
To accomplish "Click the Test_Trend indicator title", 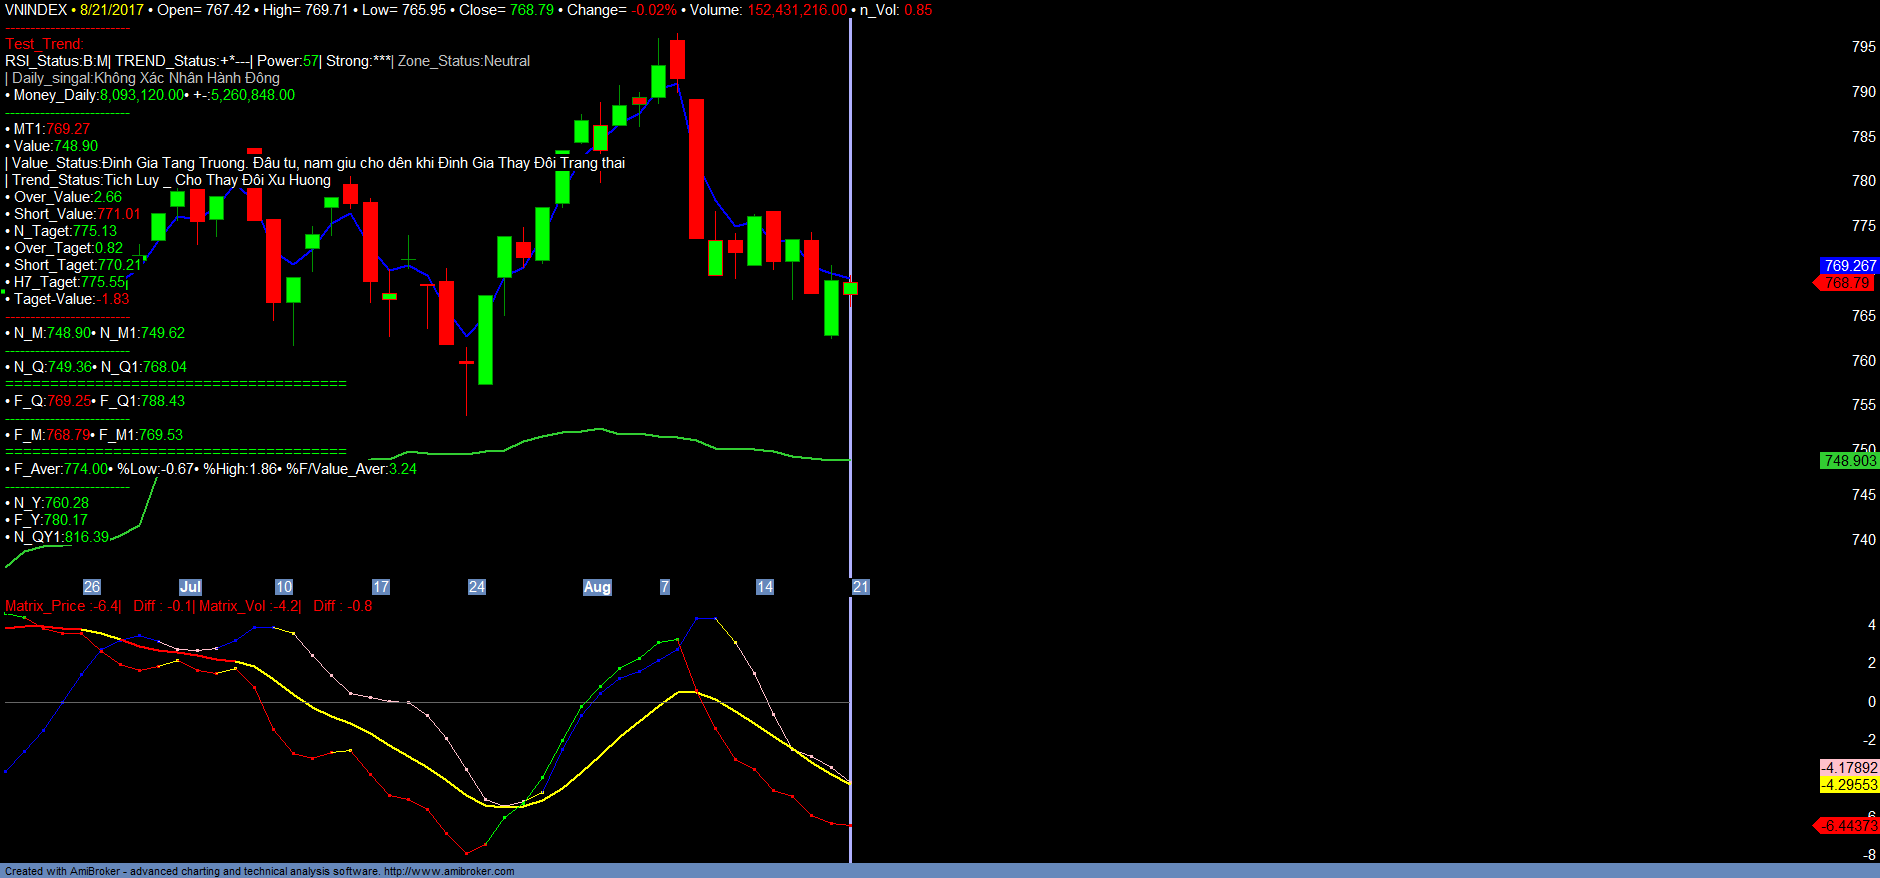I will click(44, 44).
